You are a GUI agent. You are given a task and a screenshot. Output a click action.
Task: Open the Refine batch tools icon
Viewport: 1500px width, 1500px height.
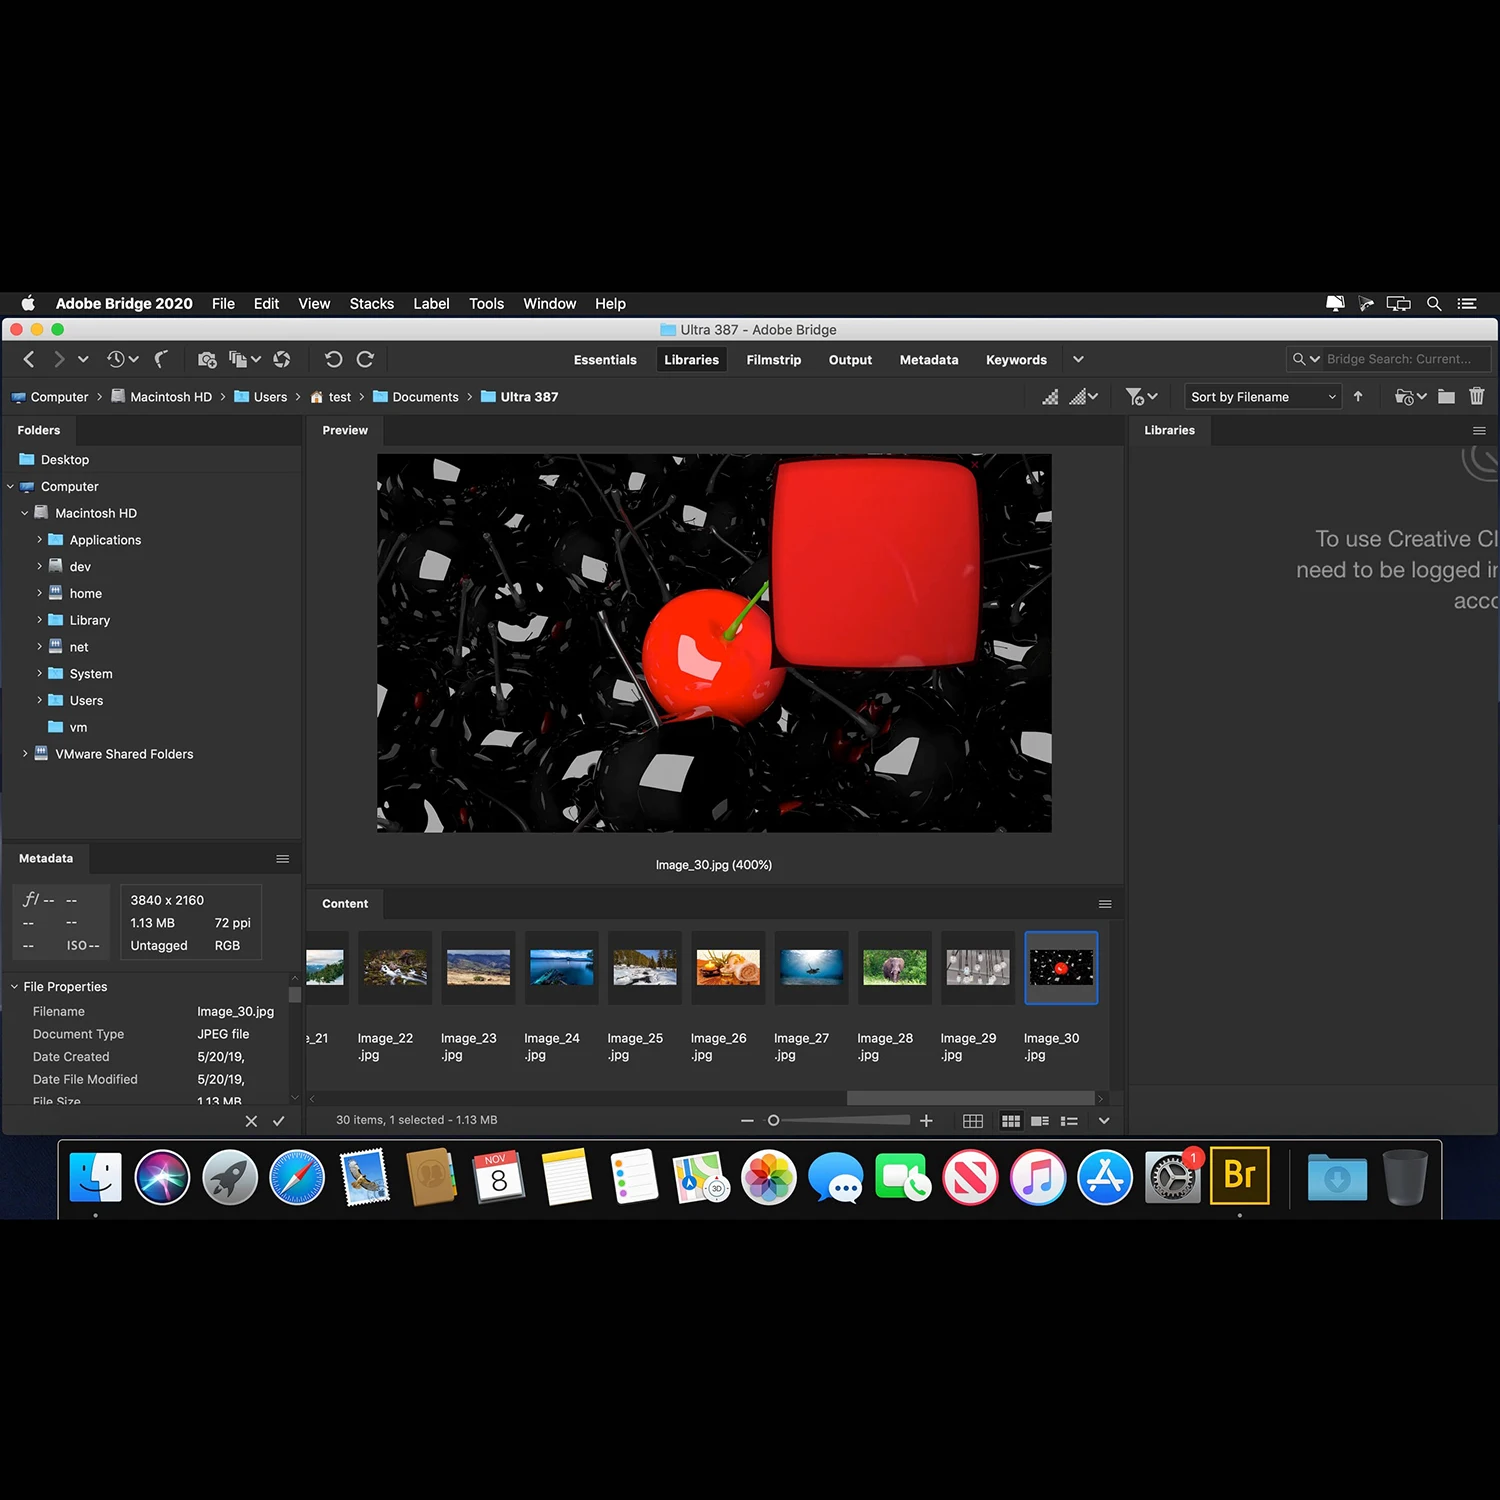244,359
